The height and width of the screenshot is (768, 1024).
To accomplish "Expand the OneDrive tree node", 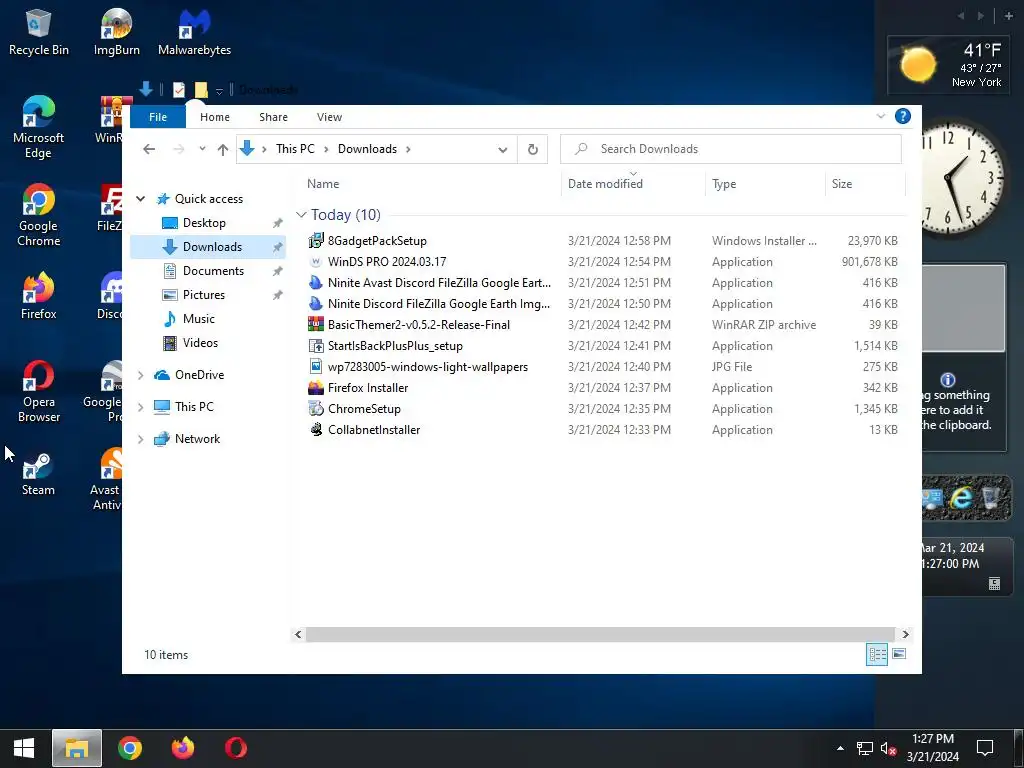I will click(140, 375).
